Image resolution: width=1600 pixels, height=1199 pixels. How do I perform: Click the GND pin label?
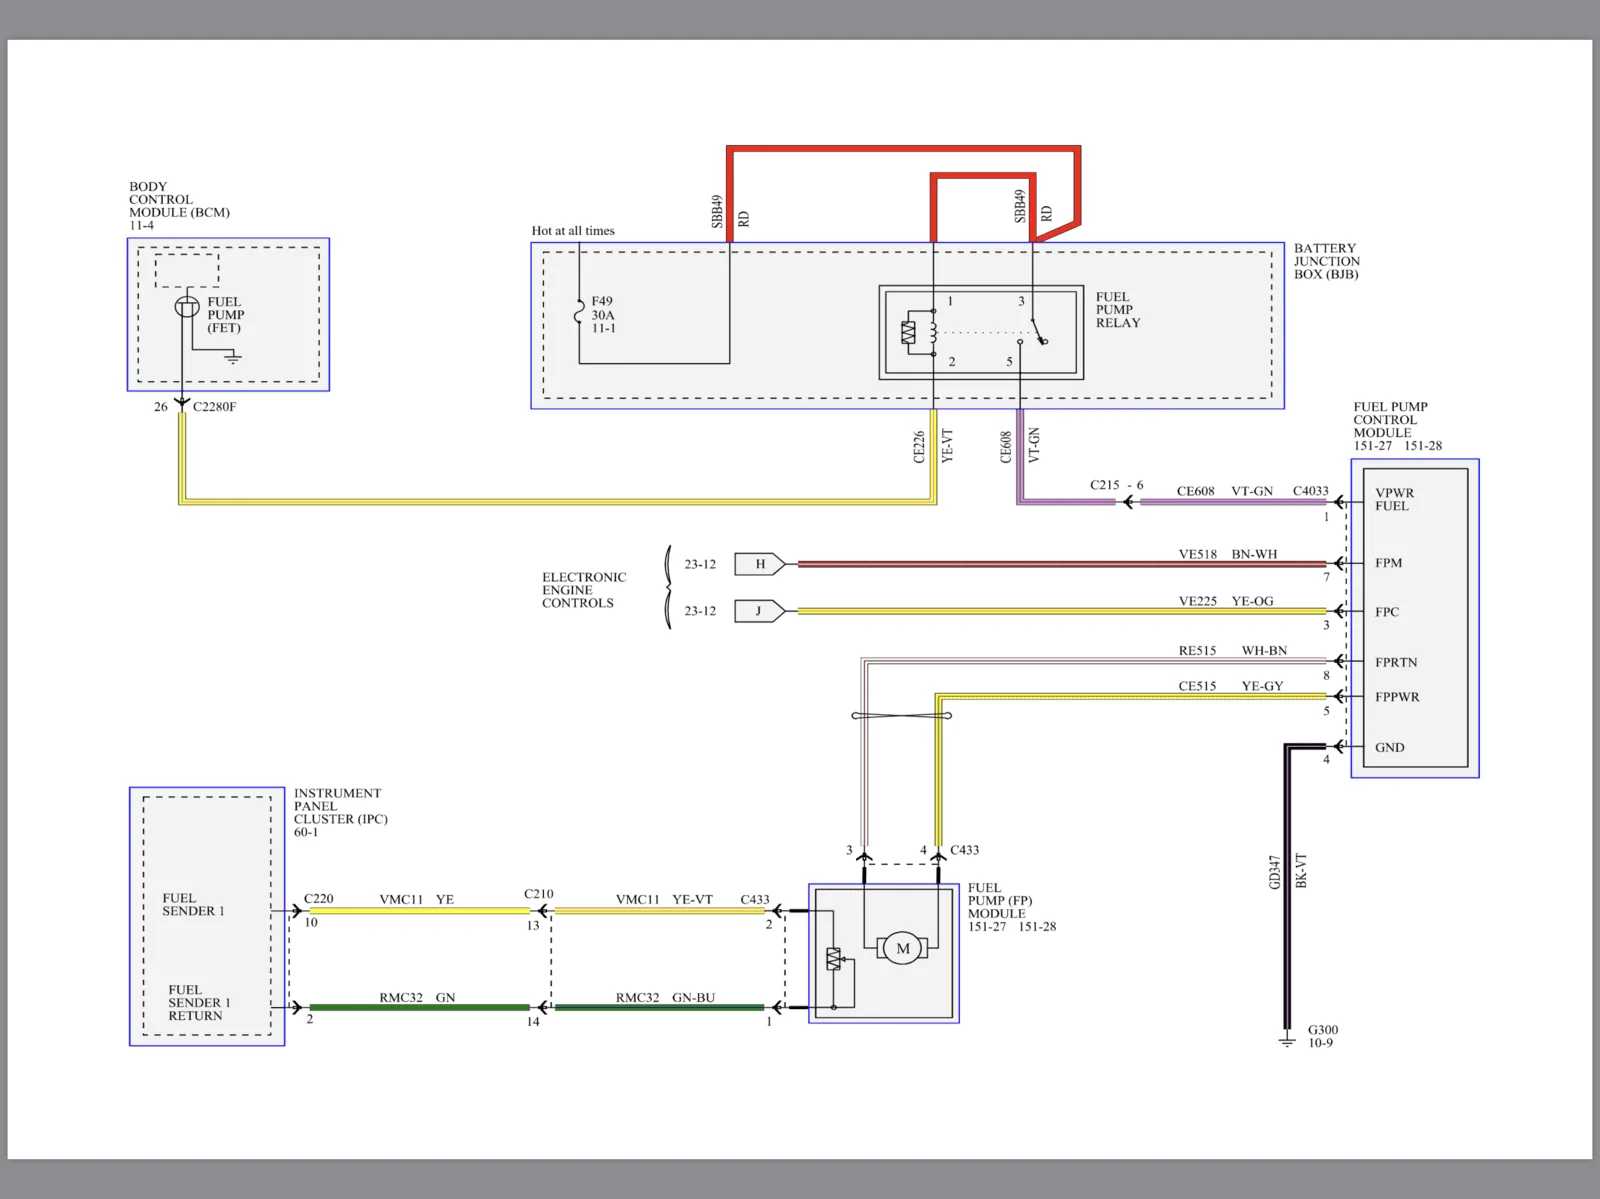pos(1390,747)
